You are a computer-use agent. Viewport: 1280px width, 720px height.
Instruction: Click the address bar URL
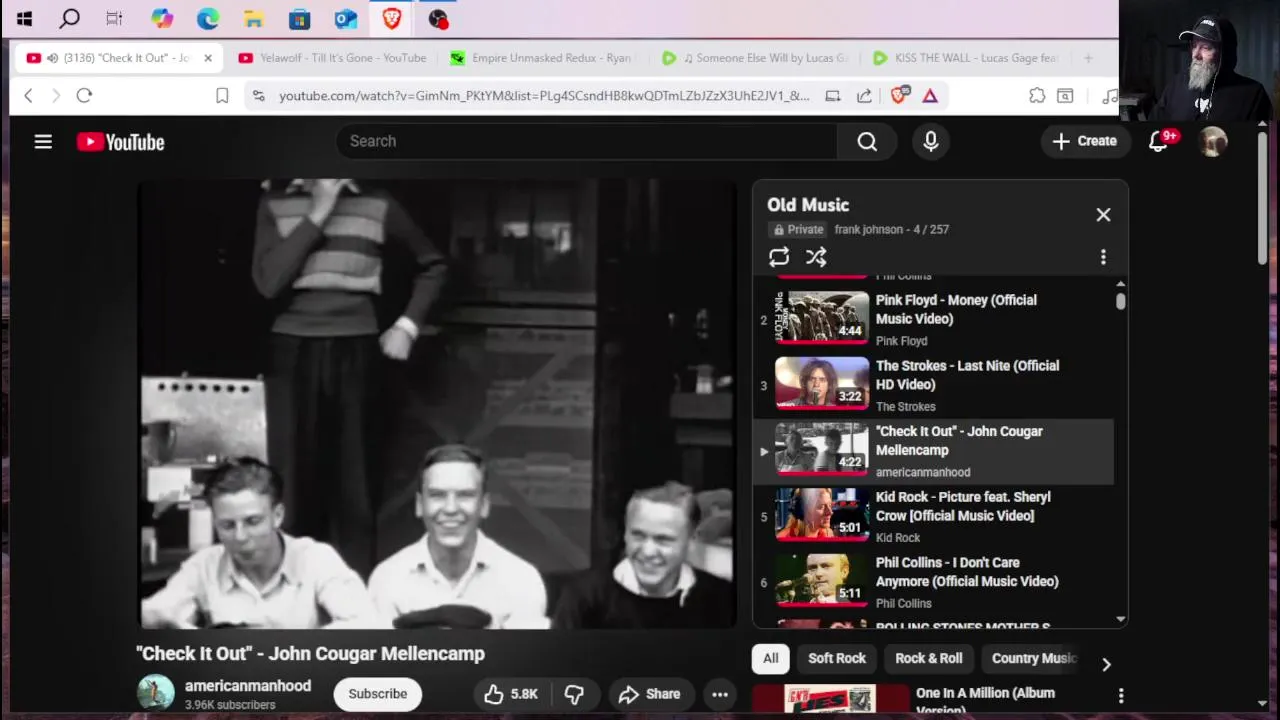click(x=544, y=96)
